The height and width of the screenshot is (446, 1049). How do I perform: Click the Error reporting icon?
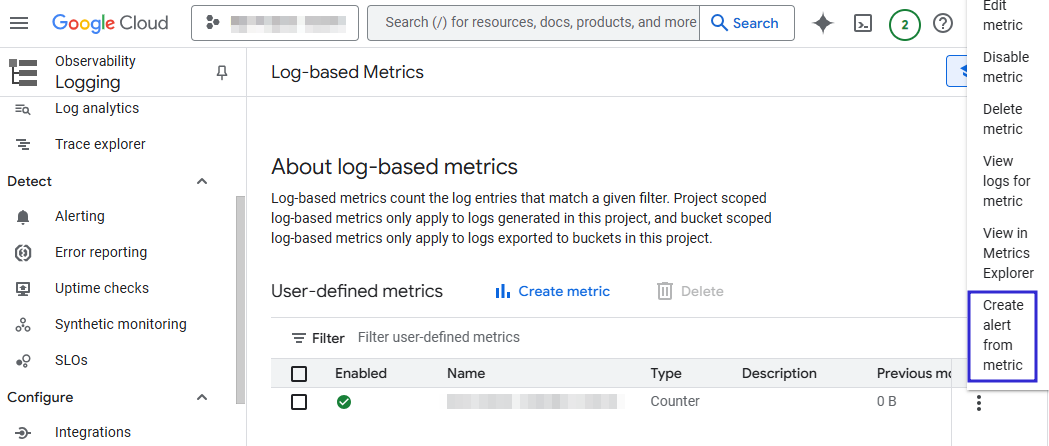click(23, 253)
